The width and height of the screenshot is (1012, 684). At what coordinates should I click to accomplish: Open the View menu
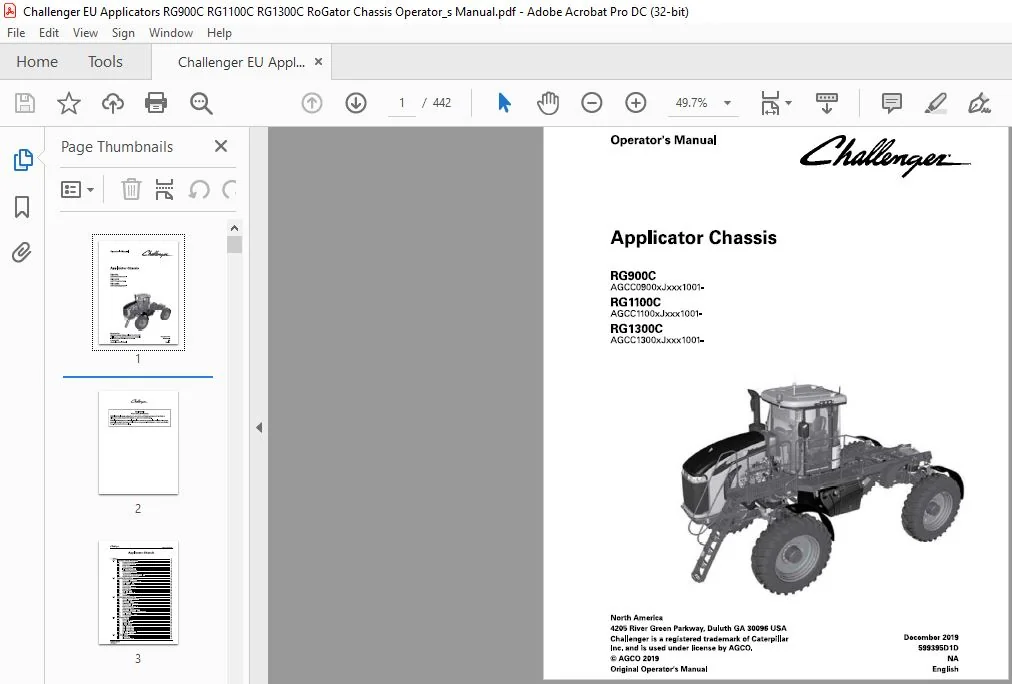[85, 33]
